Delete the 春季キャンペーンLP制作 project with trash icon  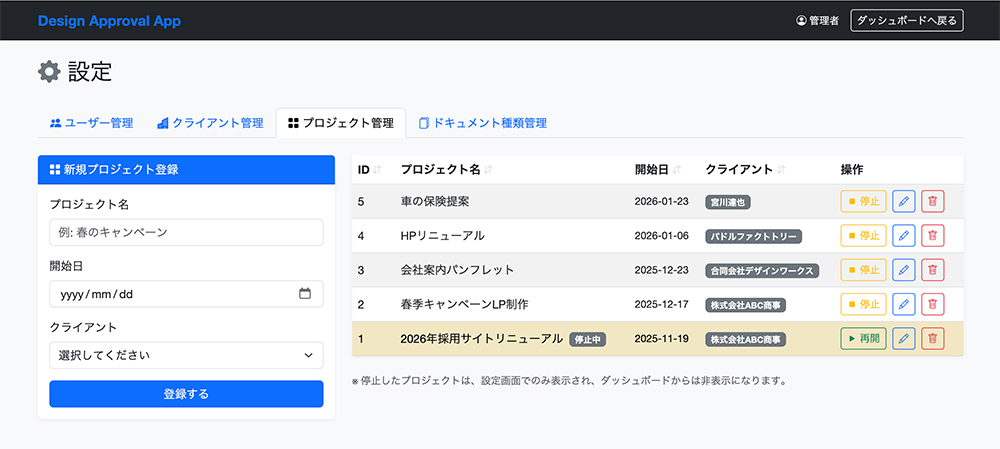coord(933,304)
